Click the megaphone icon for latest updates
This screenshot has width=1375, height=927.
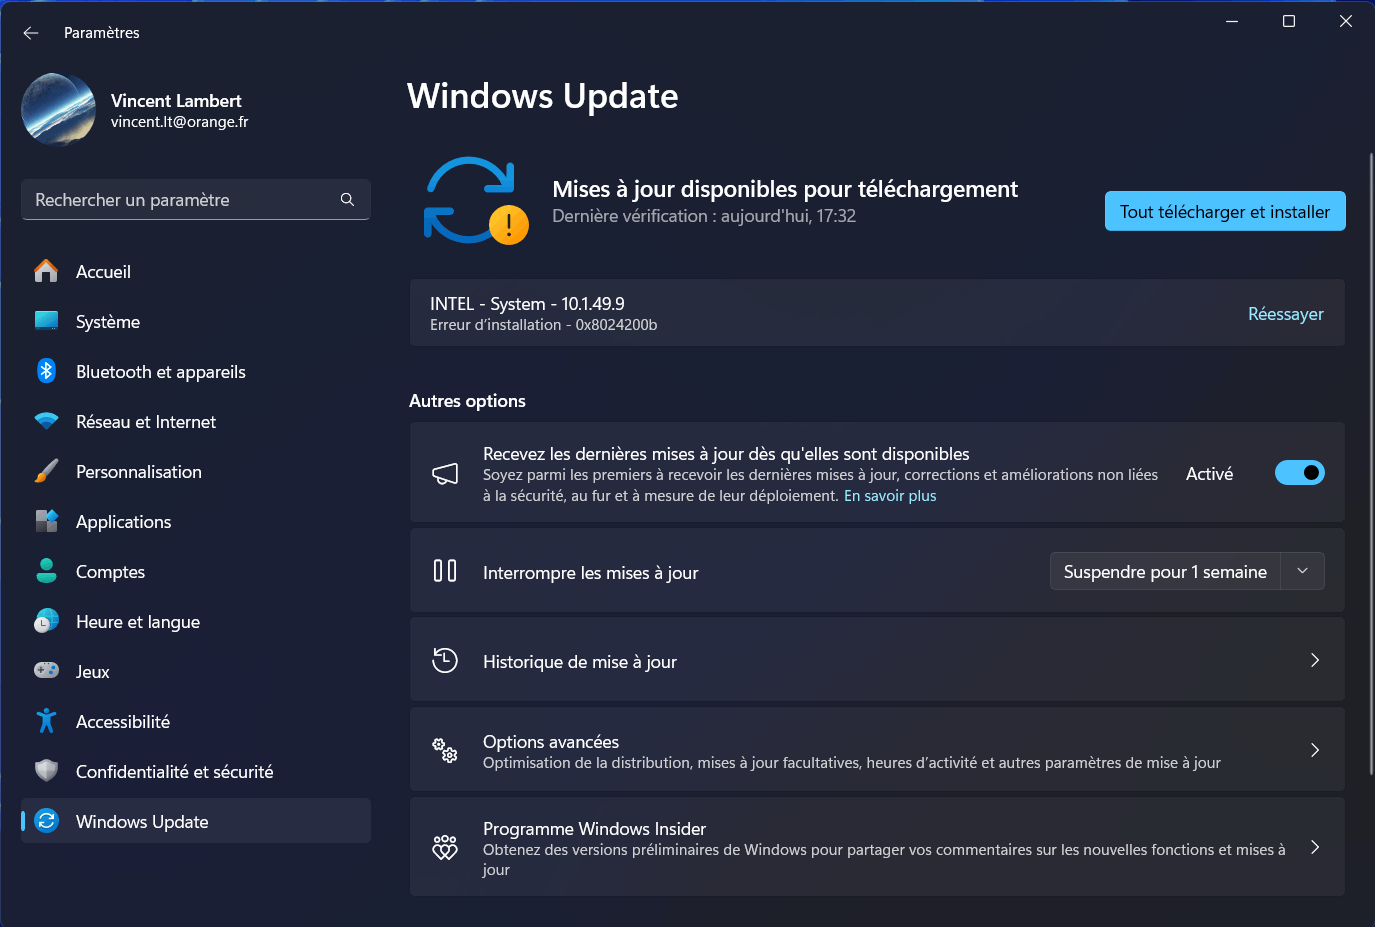[x=445, y=473]
